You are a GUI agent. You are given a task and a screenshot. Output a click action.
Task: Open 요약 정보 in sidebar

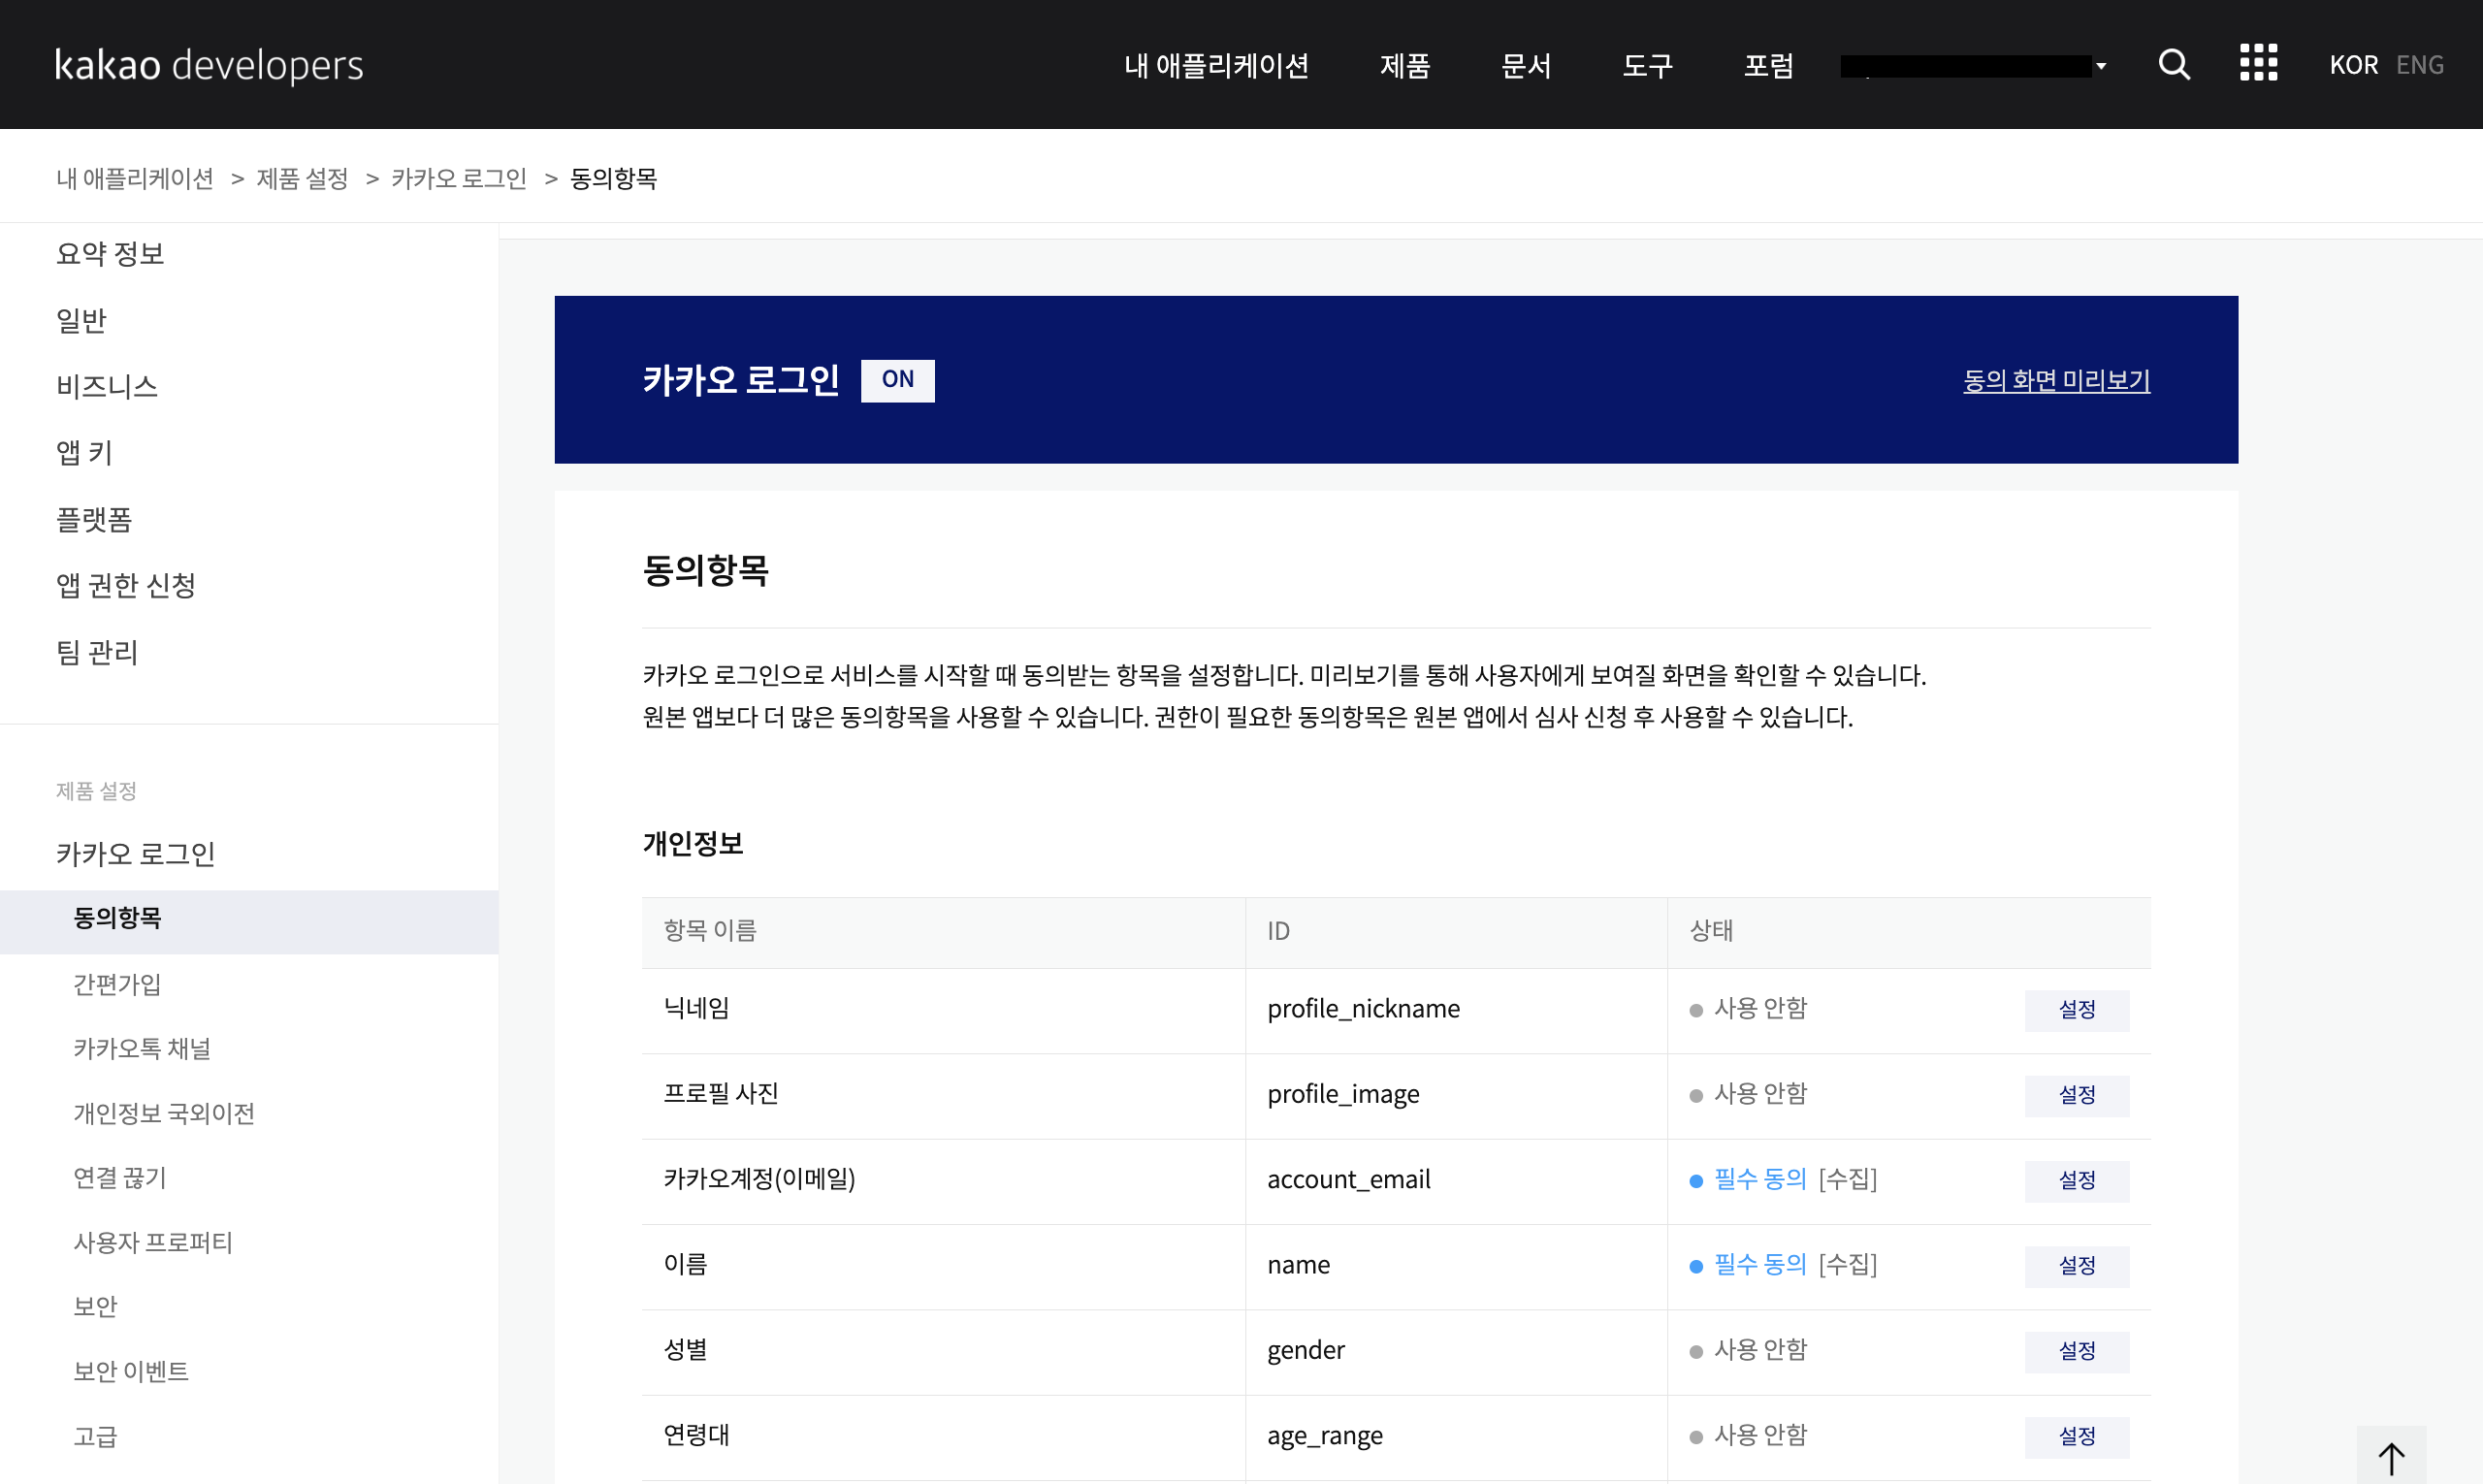[x=110, y=254]
